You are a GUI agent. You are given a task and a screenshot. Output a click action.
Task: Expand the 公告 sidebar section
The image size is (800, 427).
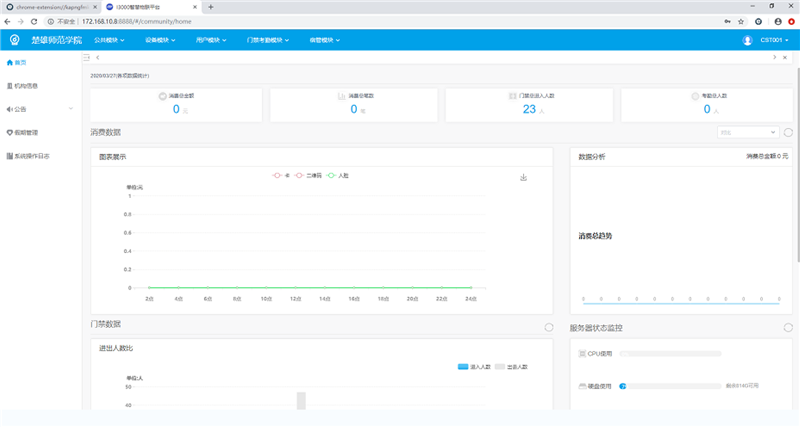(40, 109)
